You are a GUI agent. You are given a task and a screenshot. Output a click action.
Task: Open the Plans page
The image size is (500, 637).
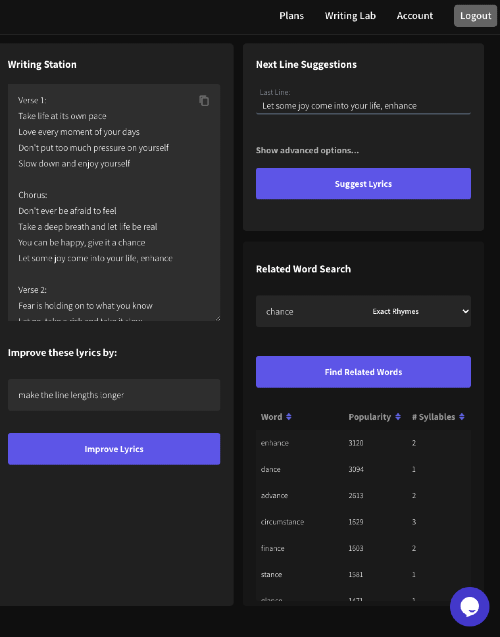tap(291, 16)
